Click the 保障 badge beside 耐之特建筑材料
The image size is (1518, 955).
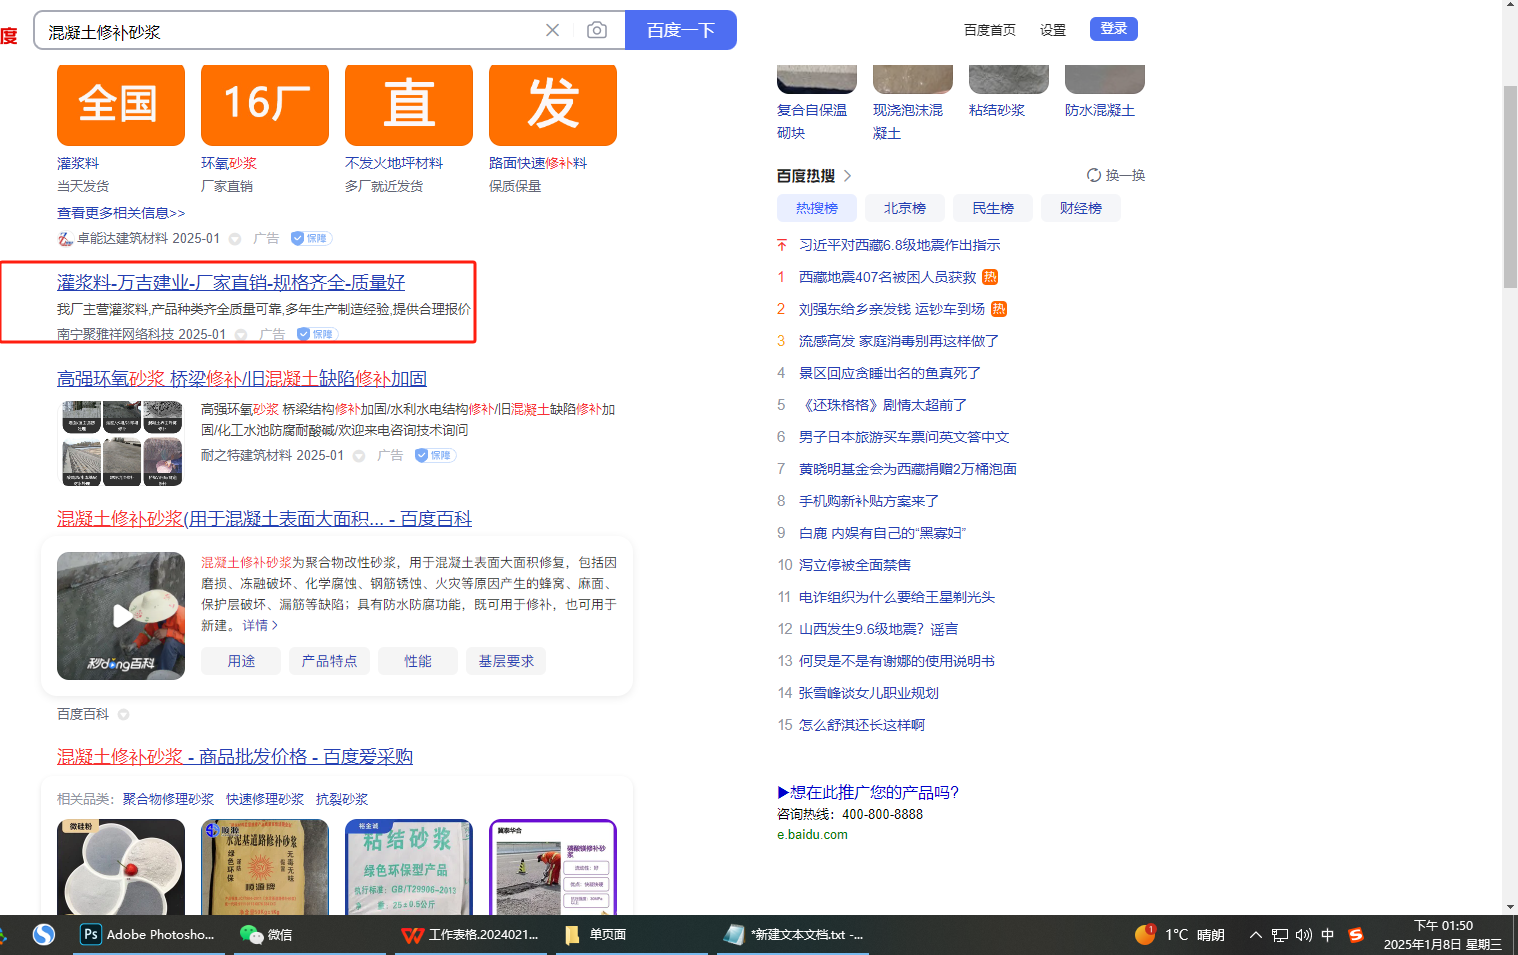click(435, 455)
